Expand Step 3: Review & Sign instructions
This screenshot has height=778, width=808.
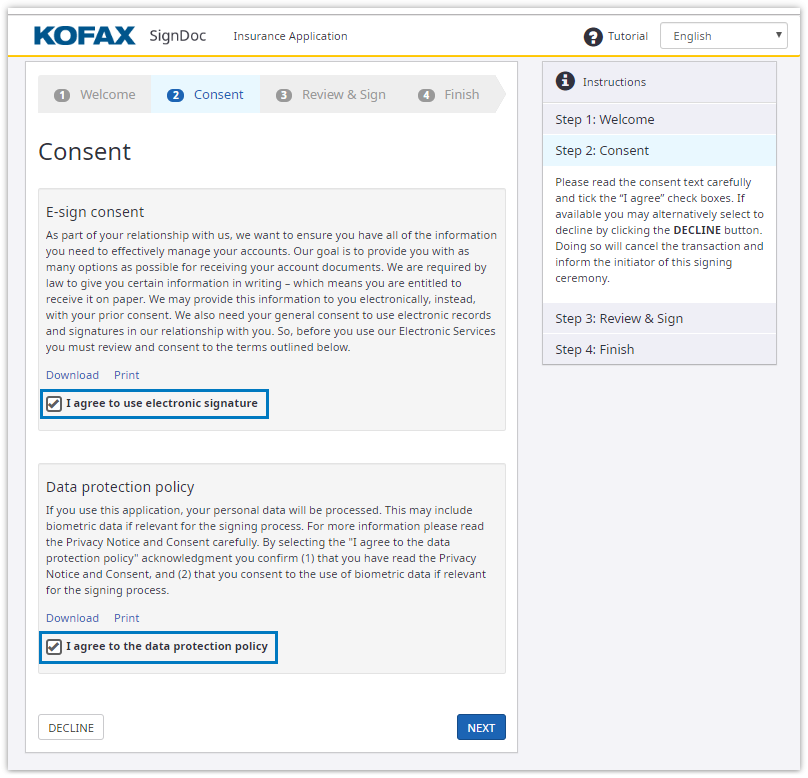point(659,318)
